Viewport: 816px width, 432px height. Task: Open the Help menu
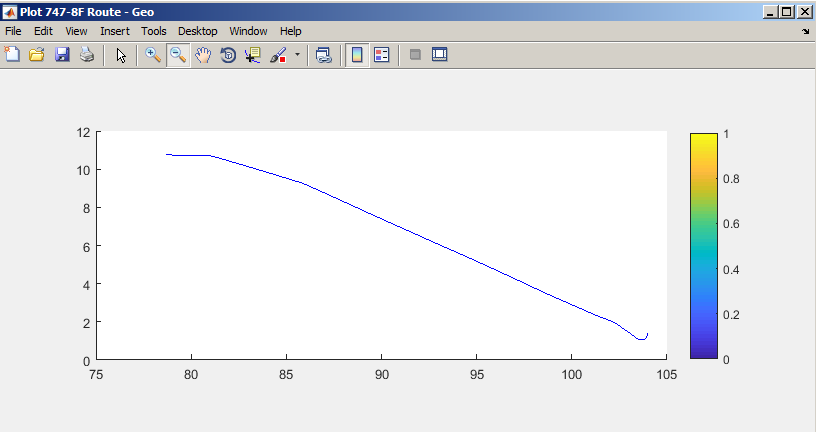click(x=290, y=31)
